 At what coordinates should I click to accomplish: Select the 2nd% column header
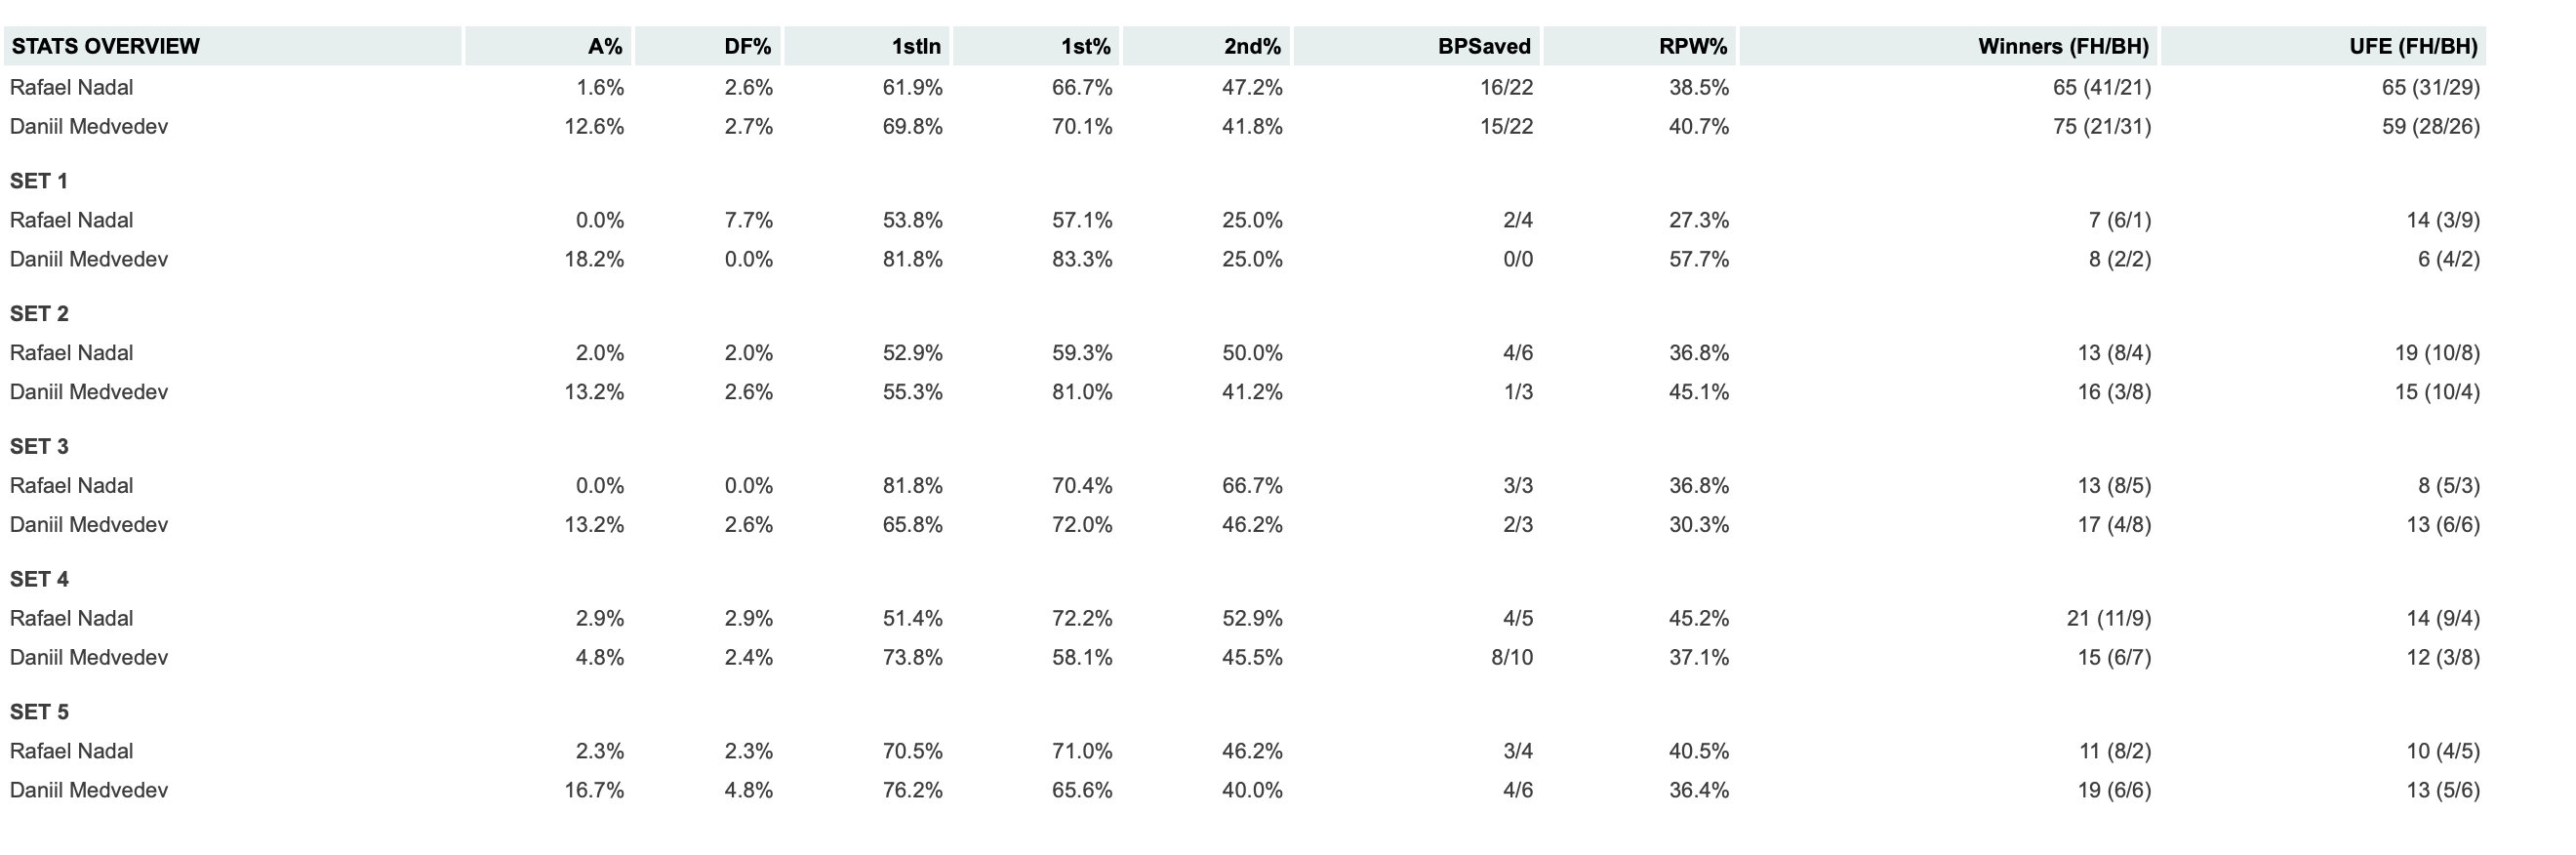(x=1252, y=46)
